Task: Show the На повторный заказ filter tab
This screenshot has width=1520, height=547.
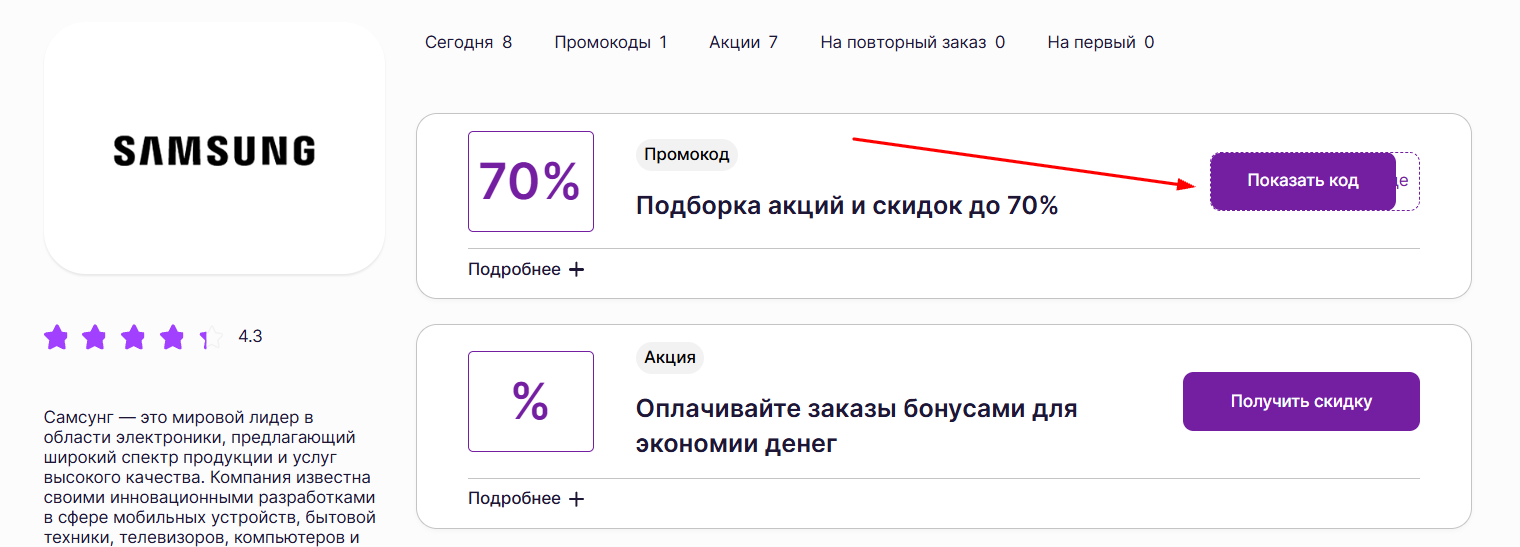Action: click(912, 42)
